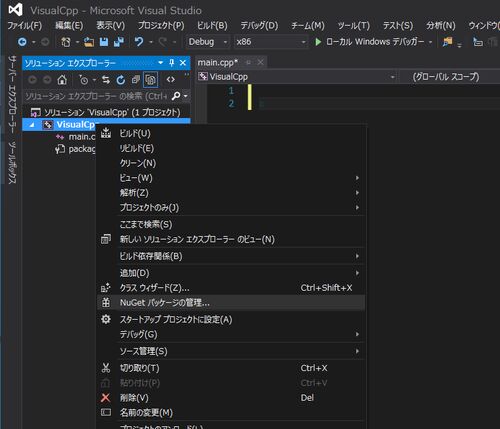
Task: Select the Solution 'VisualCpp' tree node
Action: [x=112, y=112]
